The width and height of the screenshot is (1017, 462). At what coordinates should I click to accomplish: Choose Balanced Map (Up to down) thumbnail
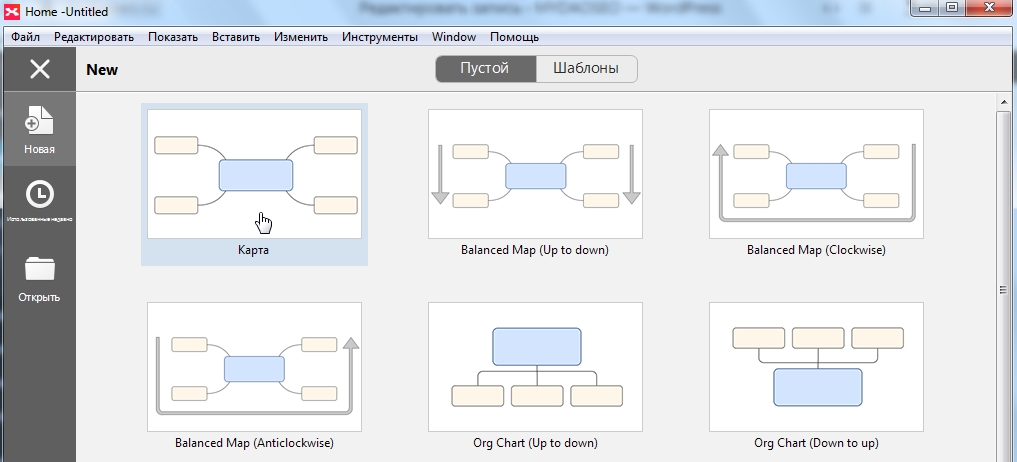pos(535,174)
